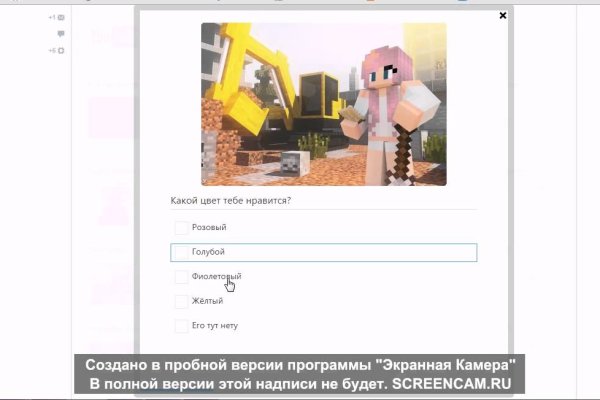Enable the Фиолетовый checkbox
The height and width of the screenshot is (400, 600).
(181, 276)
